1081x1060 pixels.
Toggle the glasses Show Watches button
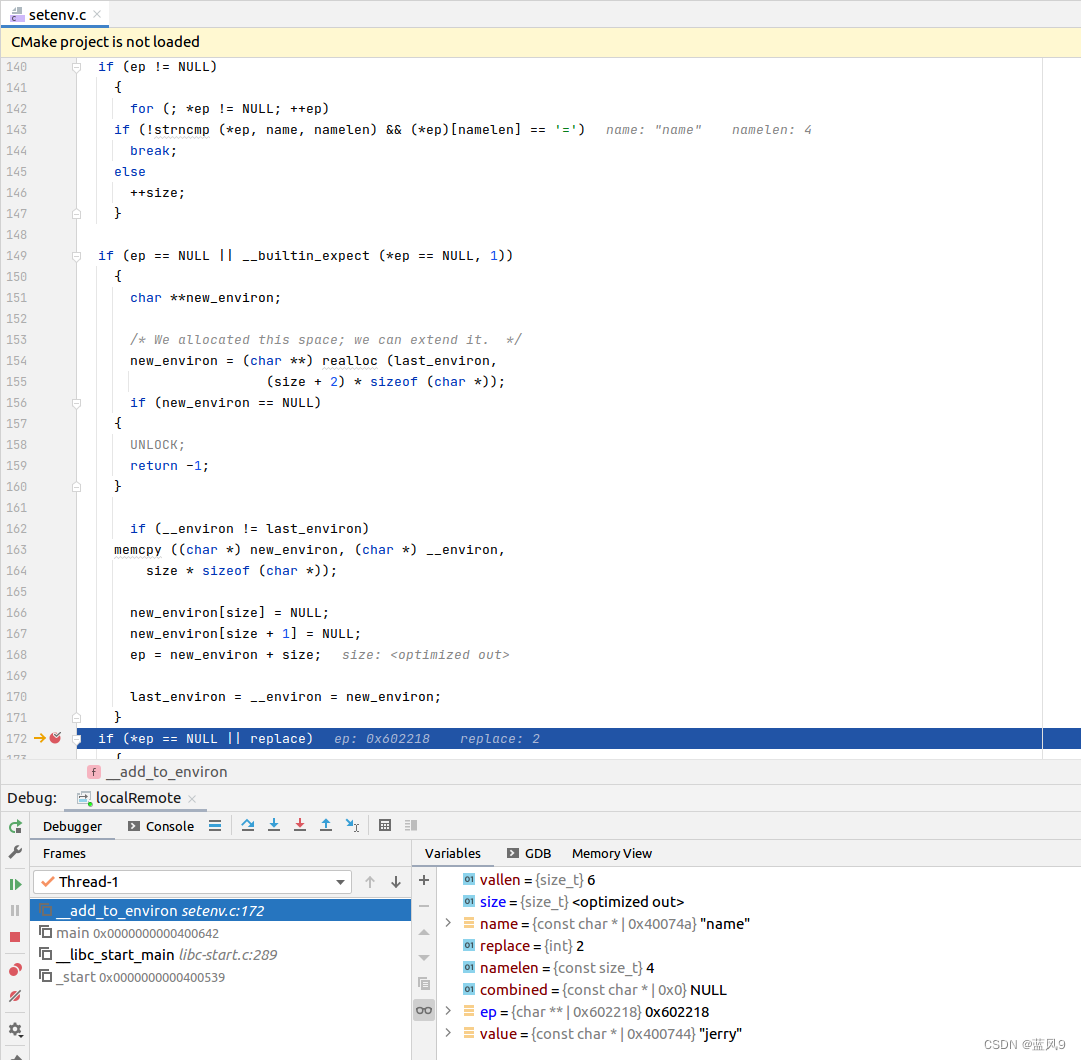point(424,1010)
